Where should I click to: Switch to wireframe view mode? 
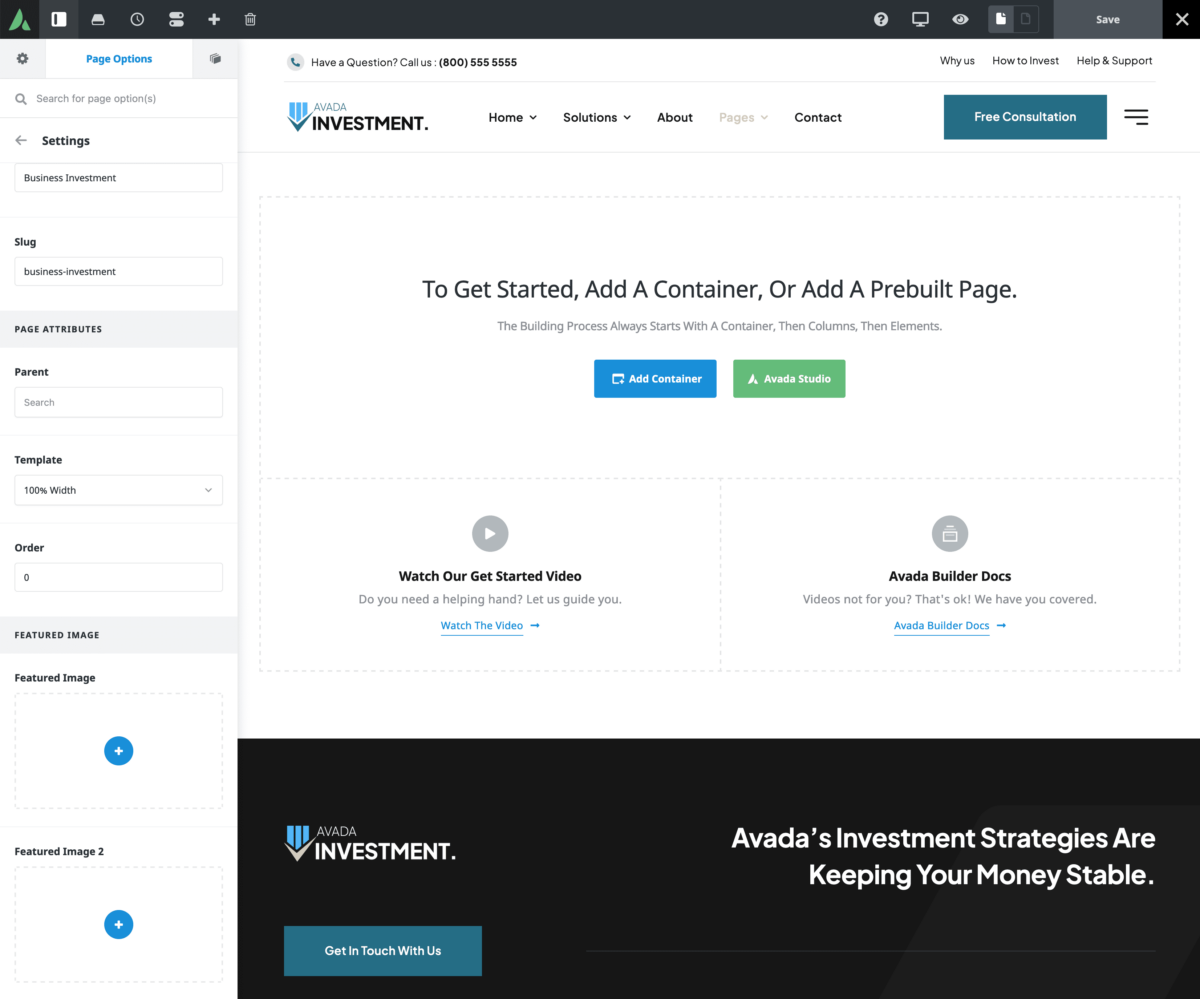click(x=1026, y=19)
